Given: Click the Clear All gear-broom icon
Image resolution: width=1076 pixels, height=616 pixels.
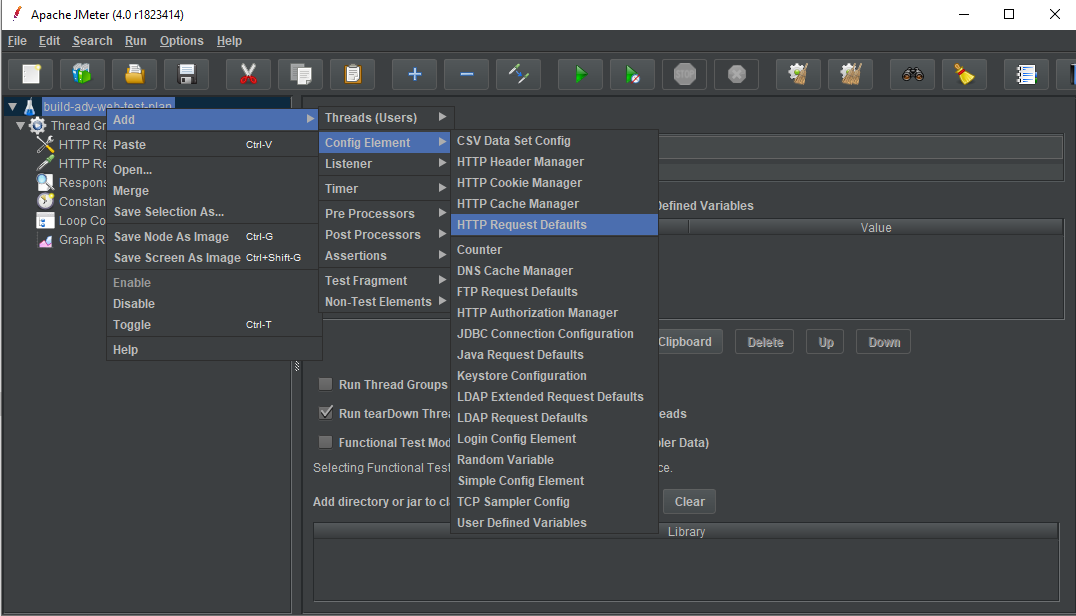Looking at the screenshot, I should [850, 74].
